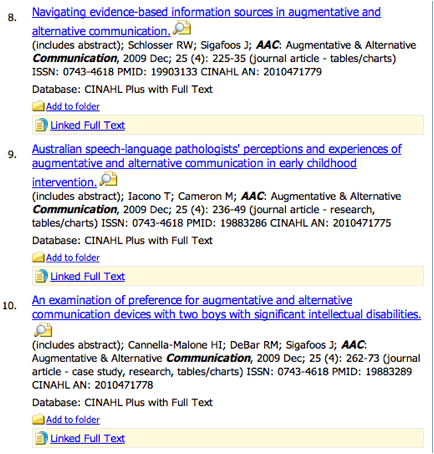Click folder icon for result 9
This screenshot has height=454, width=434.
(x=38, y=257)
